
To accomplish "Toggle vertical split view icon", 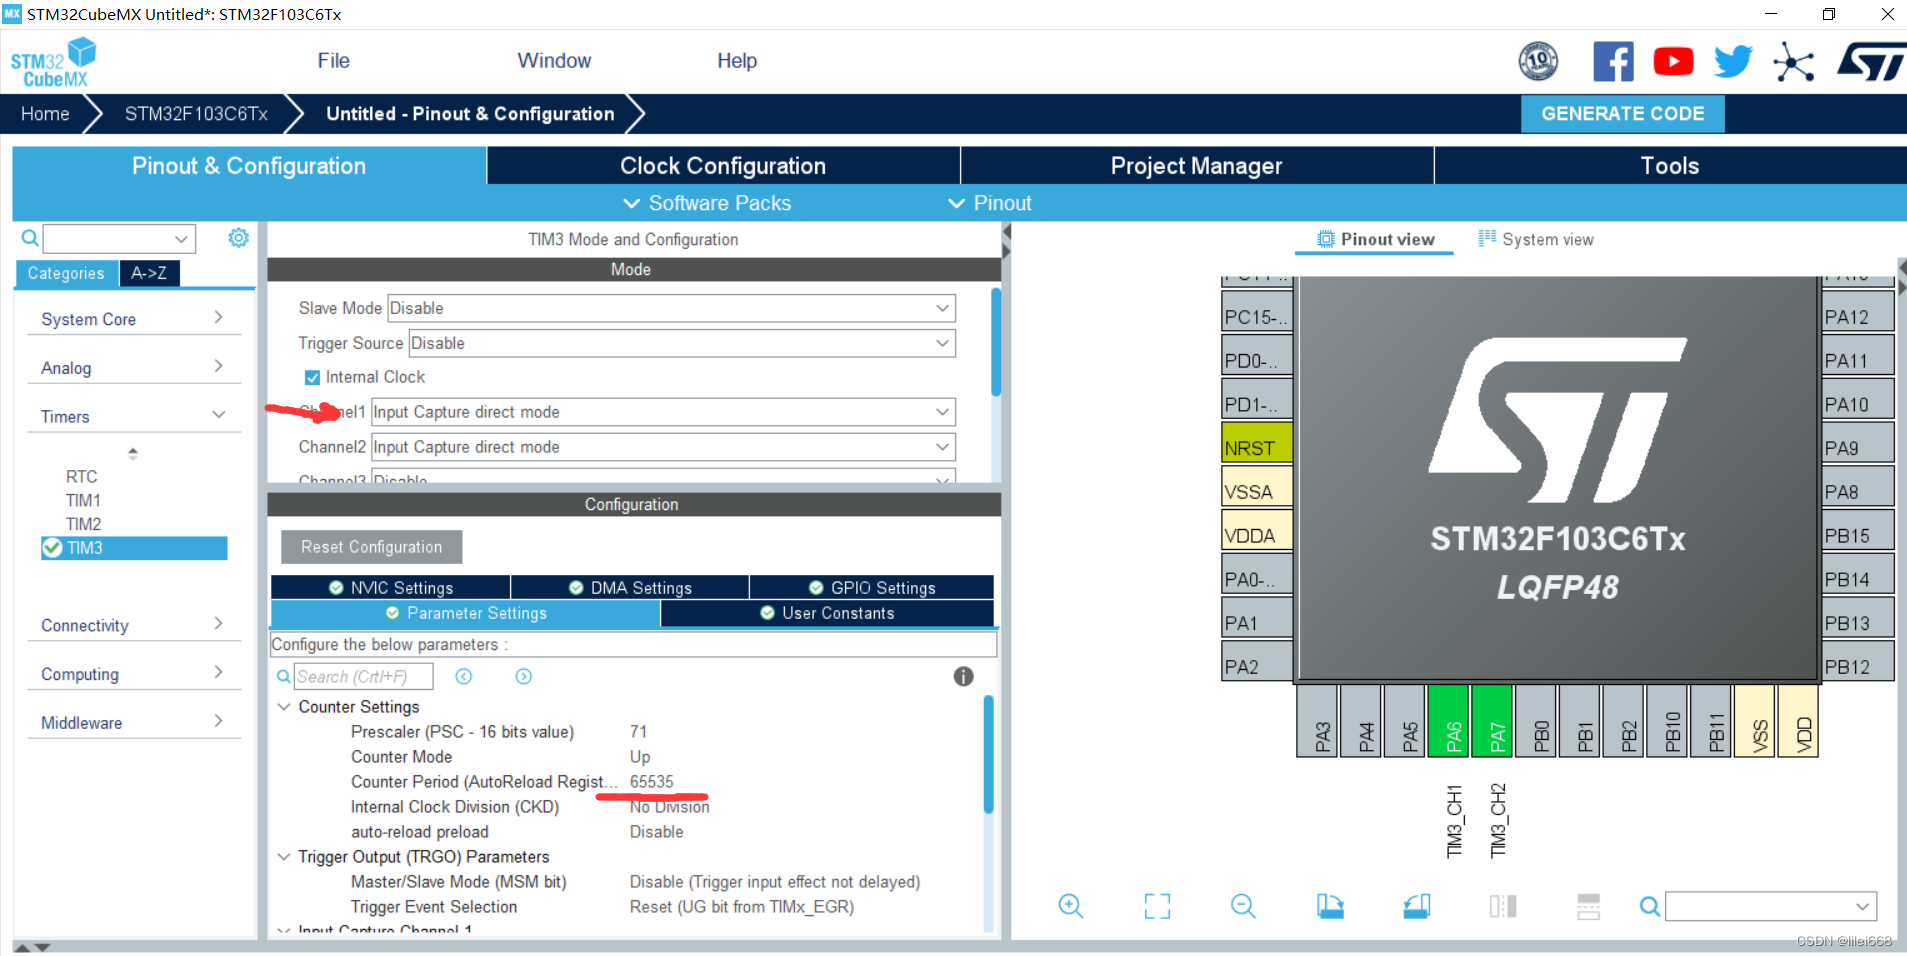I will pos(1503,906).
